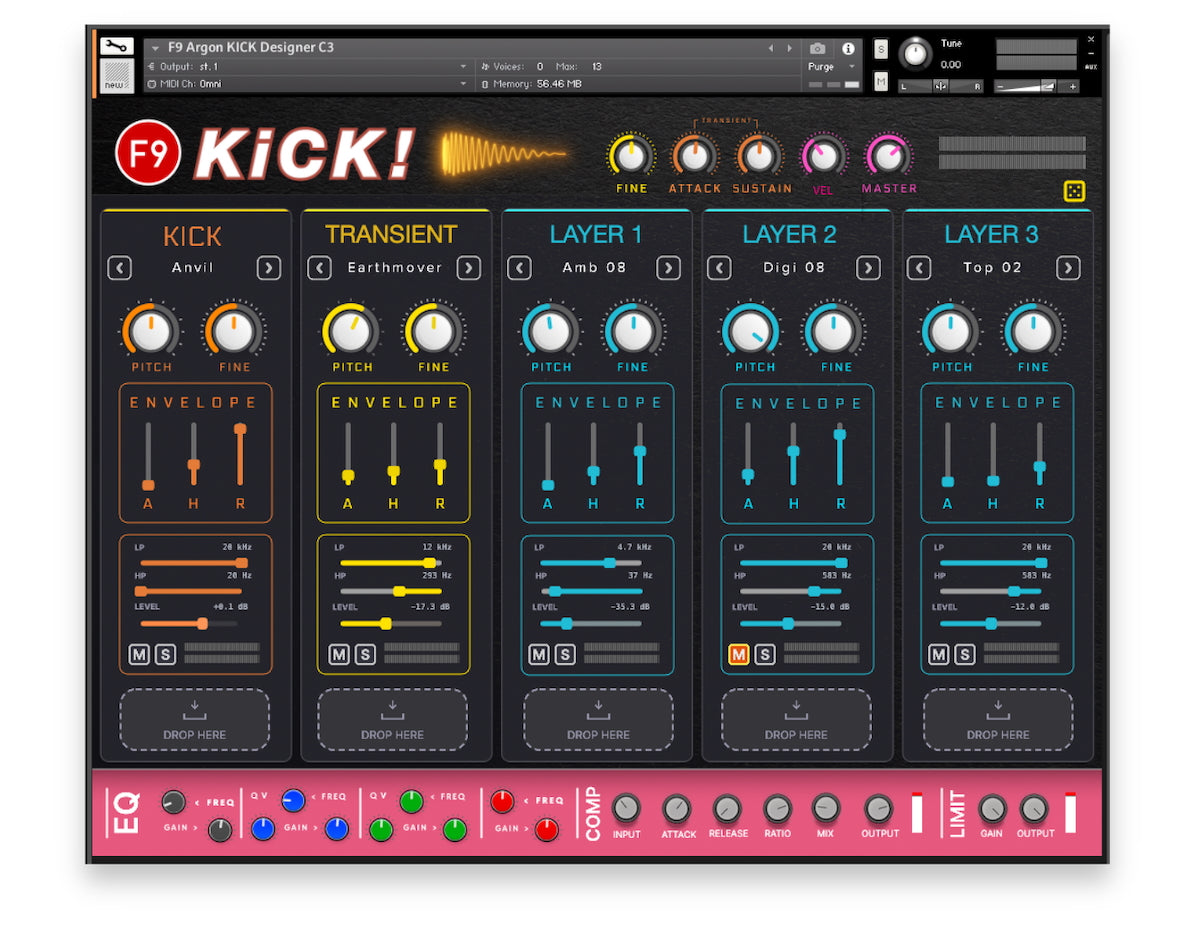Click the Kontakt header aux button
1200x926 pixels.
[x=1090, y=66]
